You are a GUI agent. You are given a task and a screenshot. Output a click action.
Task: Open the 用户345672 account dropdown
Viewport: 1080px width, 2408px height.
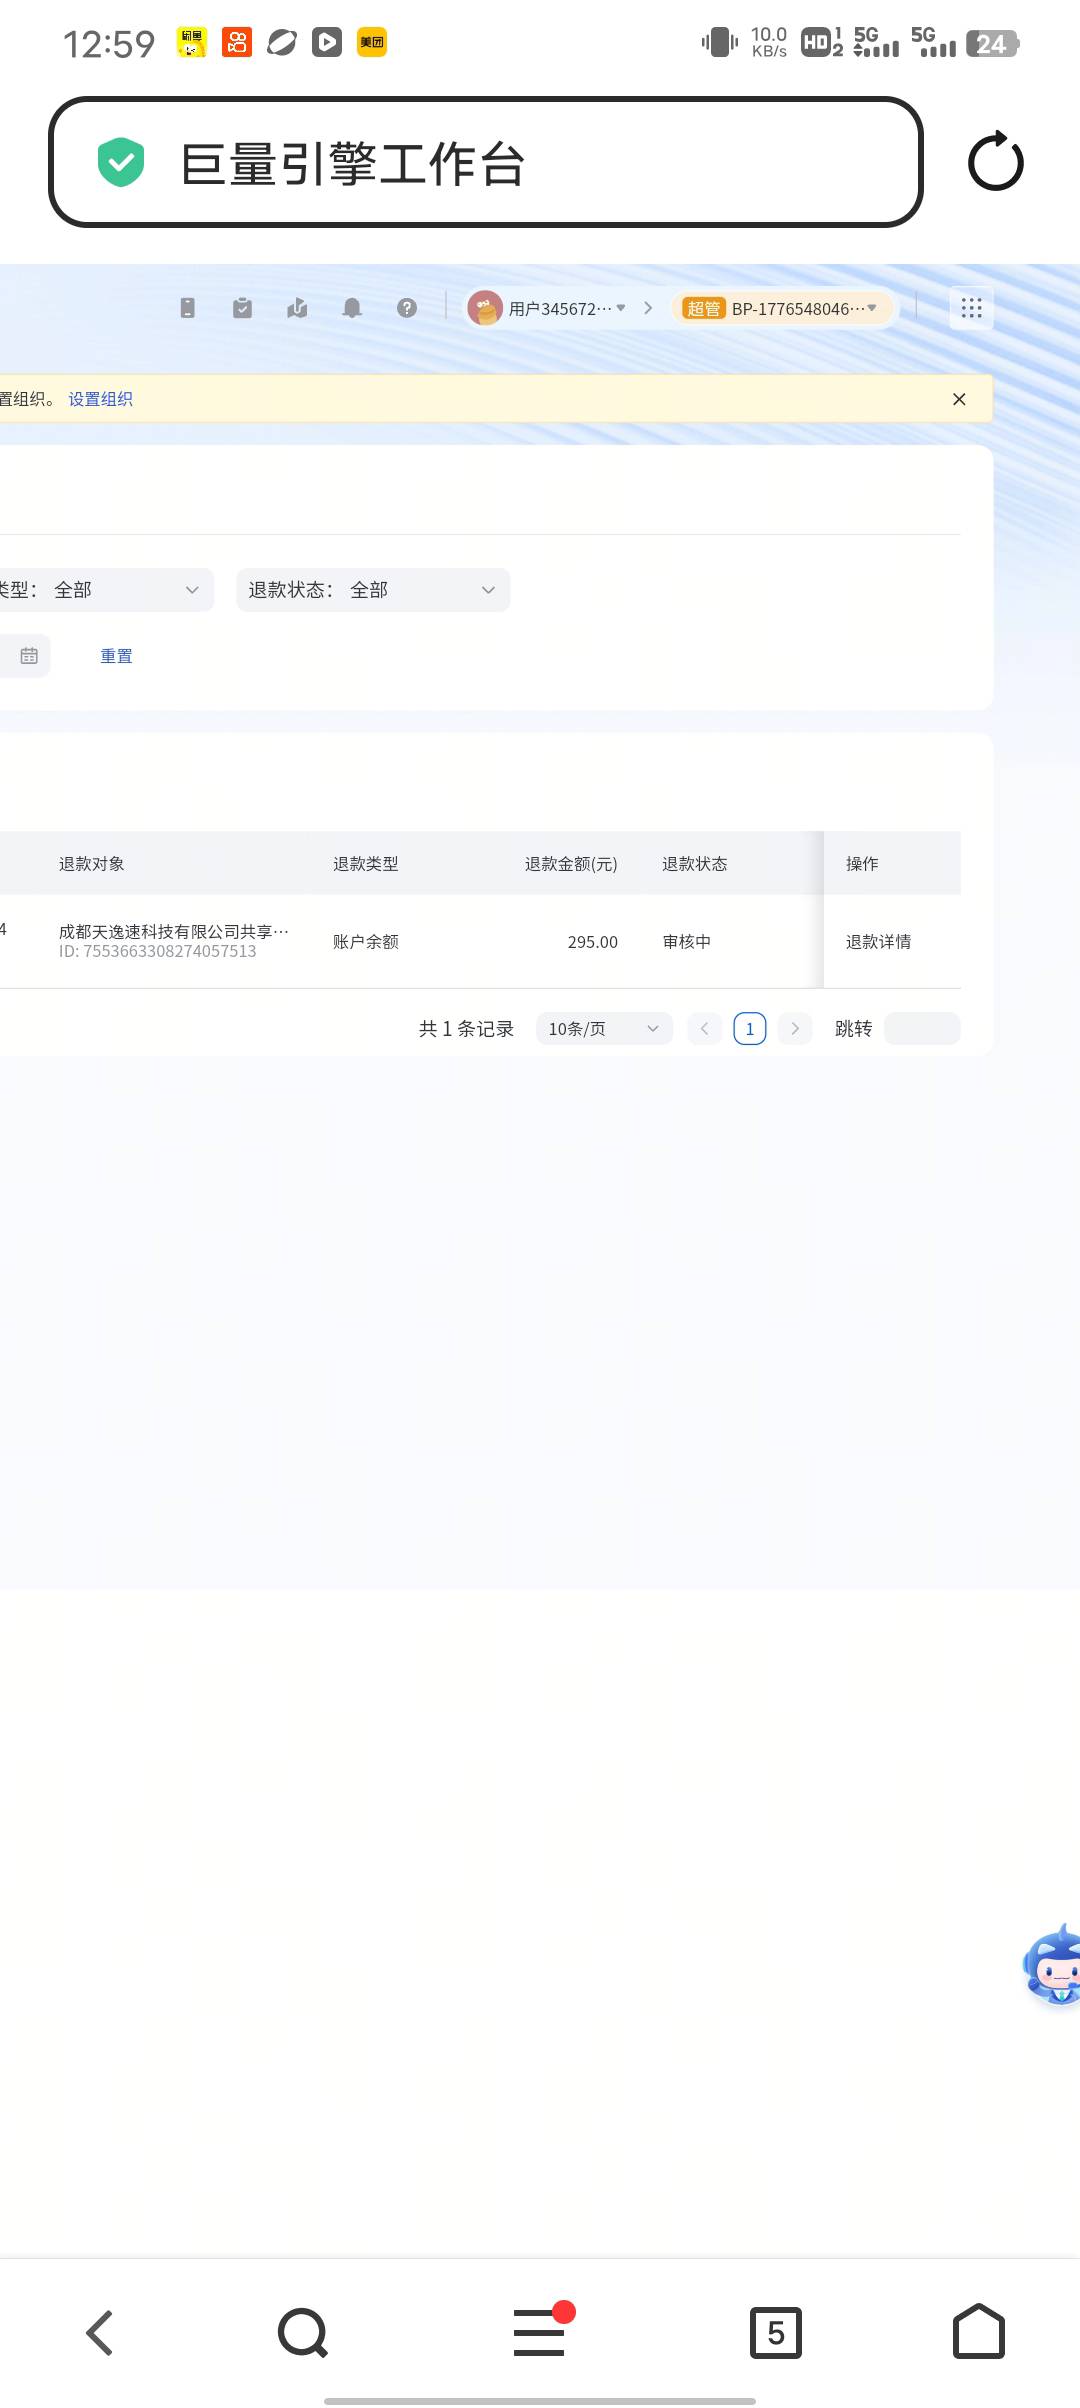pos(550,308)
